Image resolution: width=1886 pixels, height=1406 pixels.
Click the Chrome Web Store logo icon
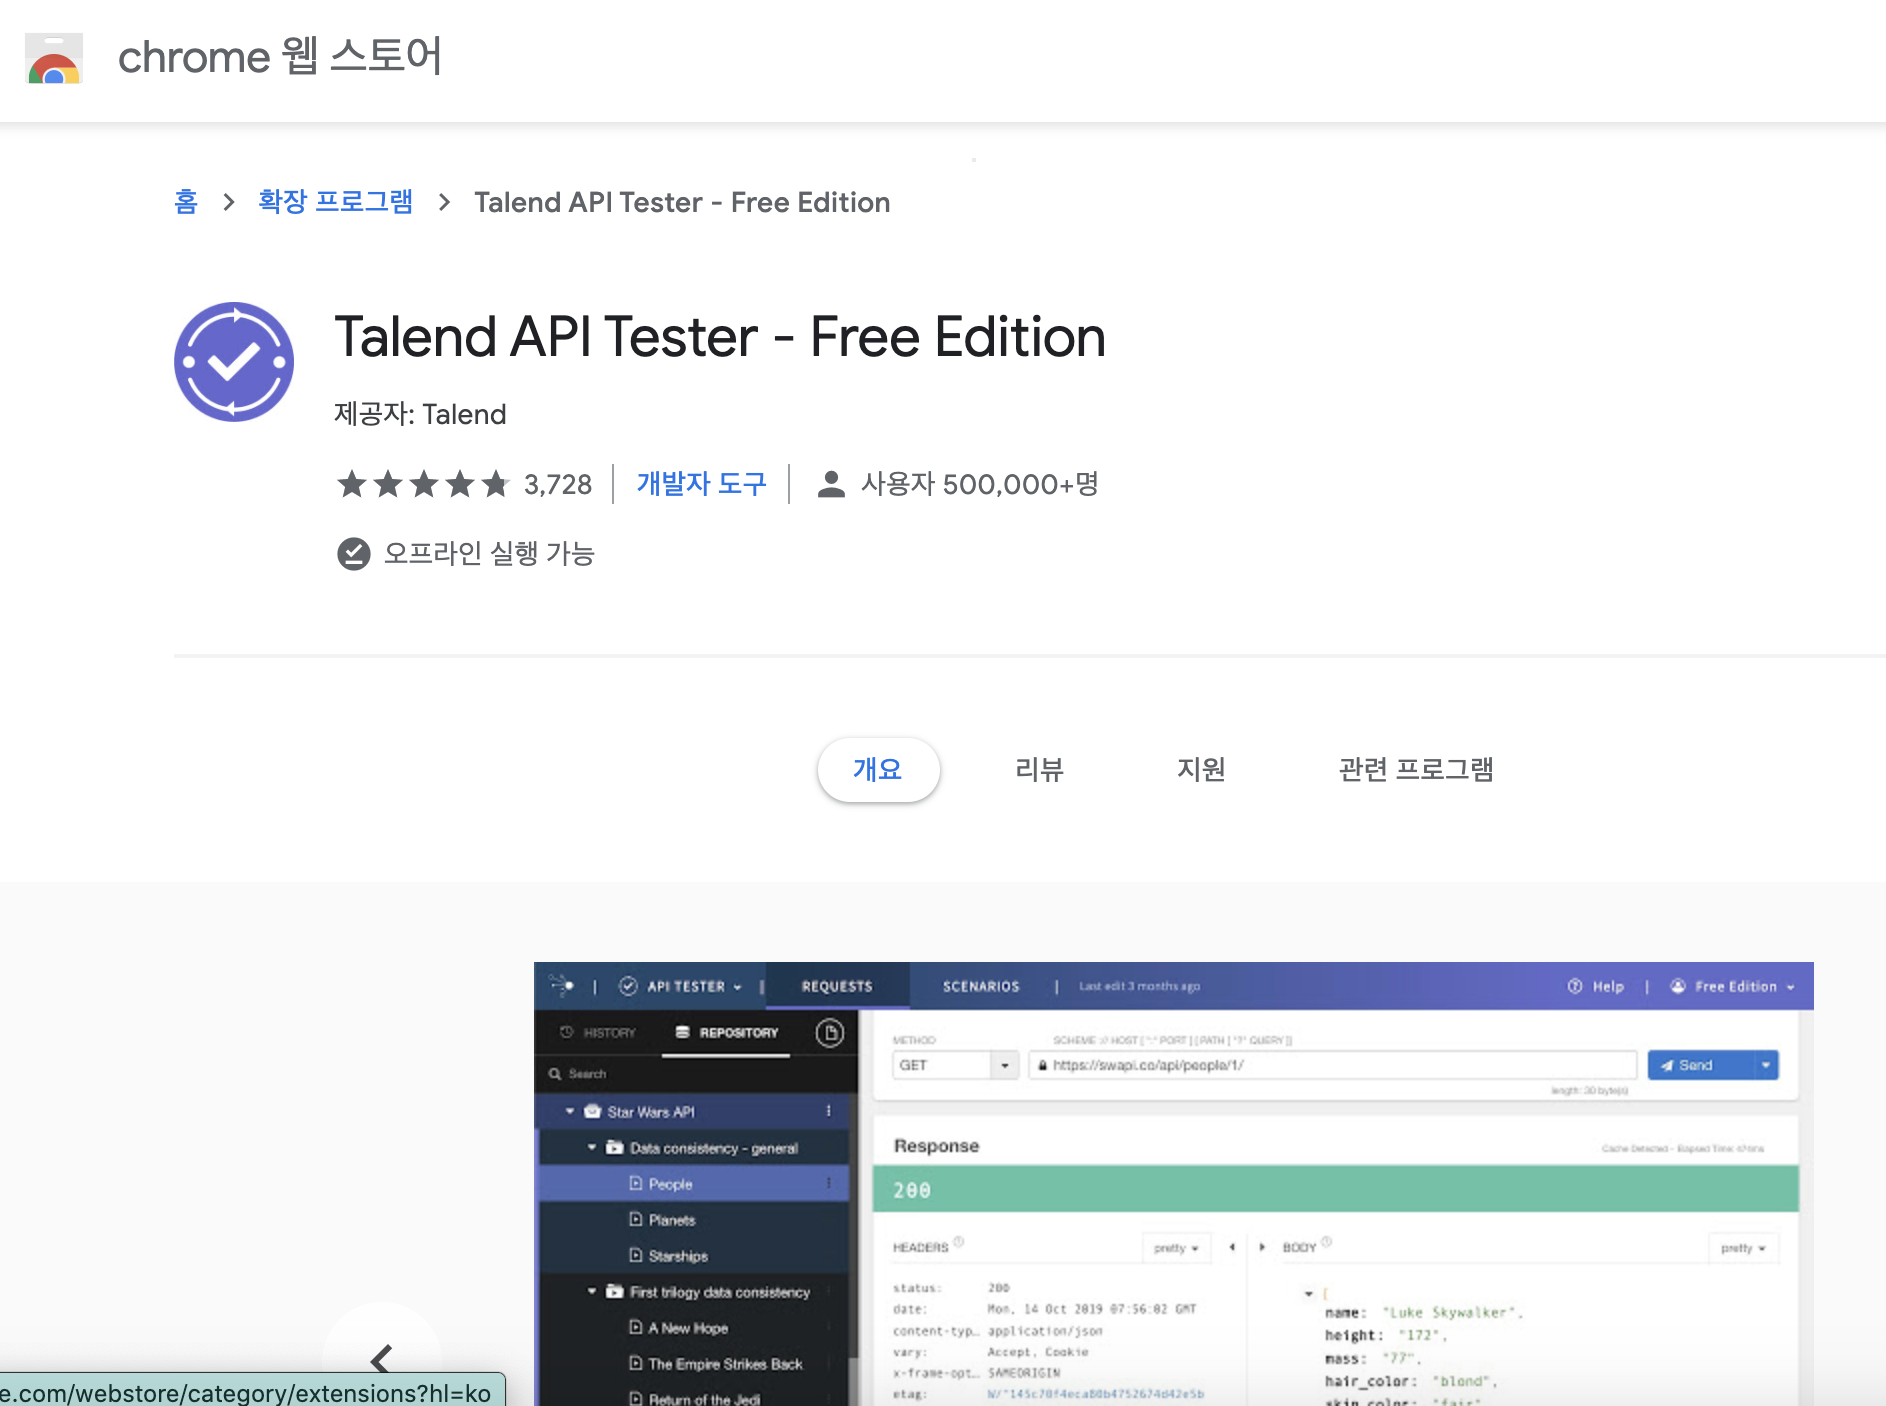[54, 58]
